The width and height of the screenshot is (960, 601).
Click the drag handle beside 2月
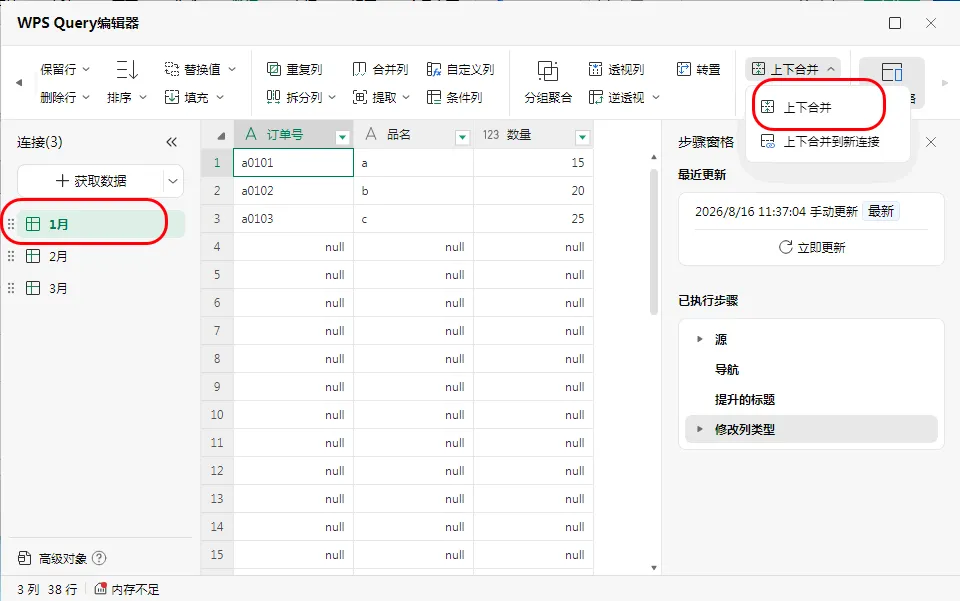[10, 256]
